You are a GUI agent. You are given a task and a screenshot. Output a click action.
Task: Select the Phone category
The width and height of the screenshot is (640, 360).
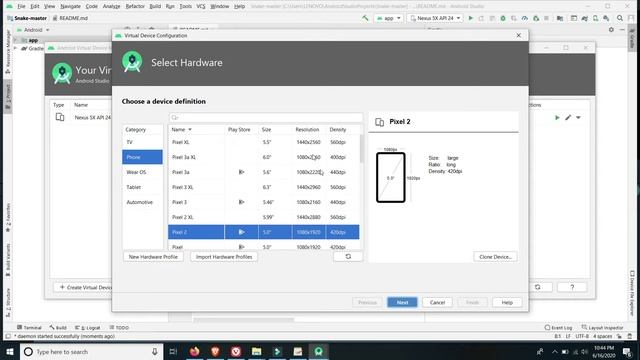coord(142,157)
